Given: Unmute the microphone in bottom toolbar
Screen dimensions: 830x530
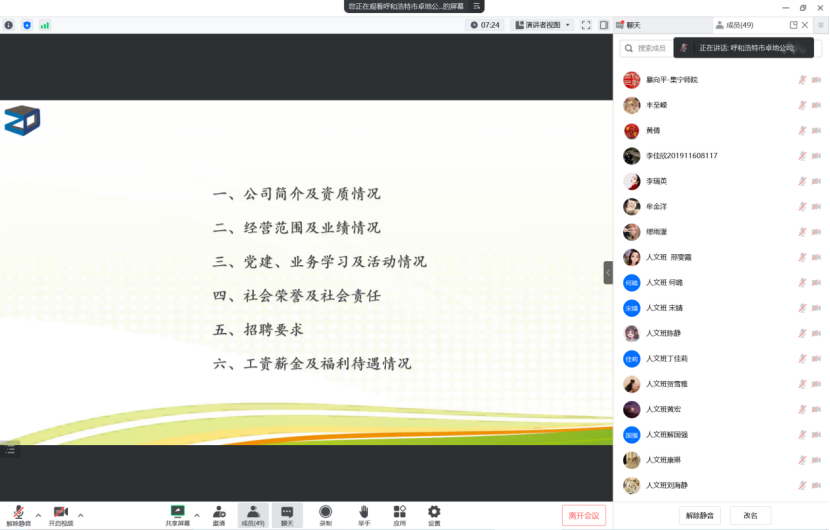Looking at the screenshot, I should click(19, 512).
